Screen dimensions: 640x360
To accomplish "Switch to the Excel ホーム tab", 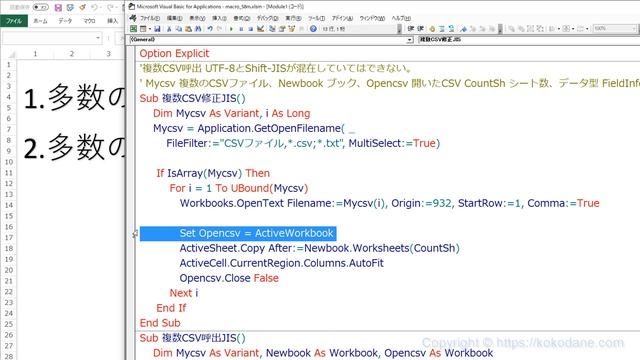I will pos(40,21).
